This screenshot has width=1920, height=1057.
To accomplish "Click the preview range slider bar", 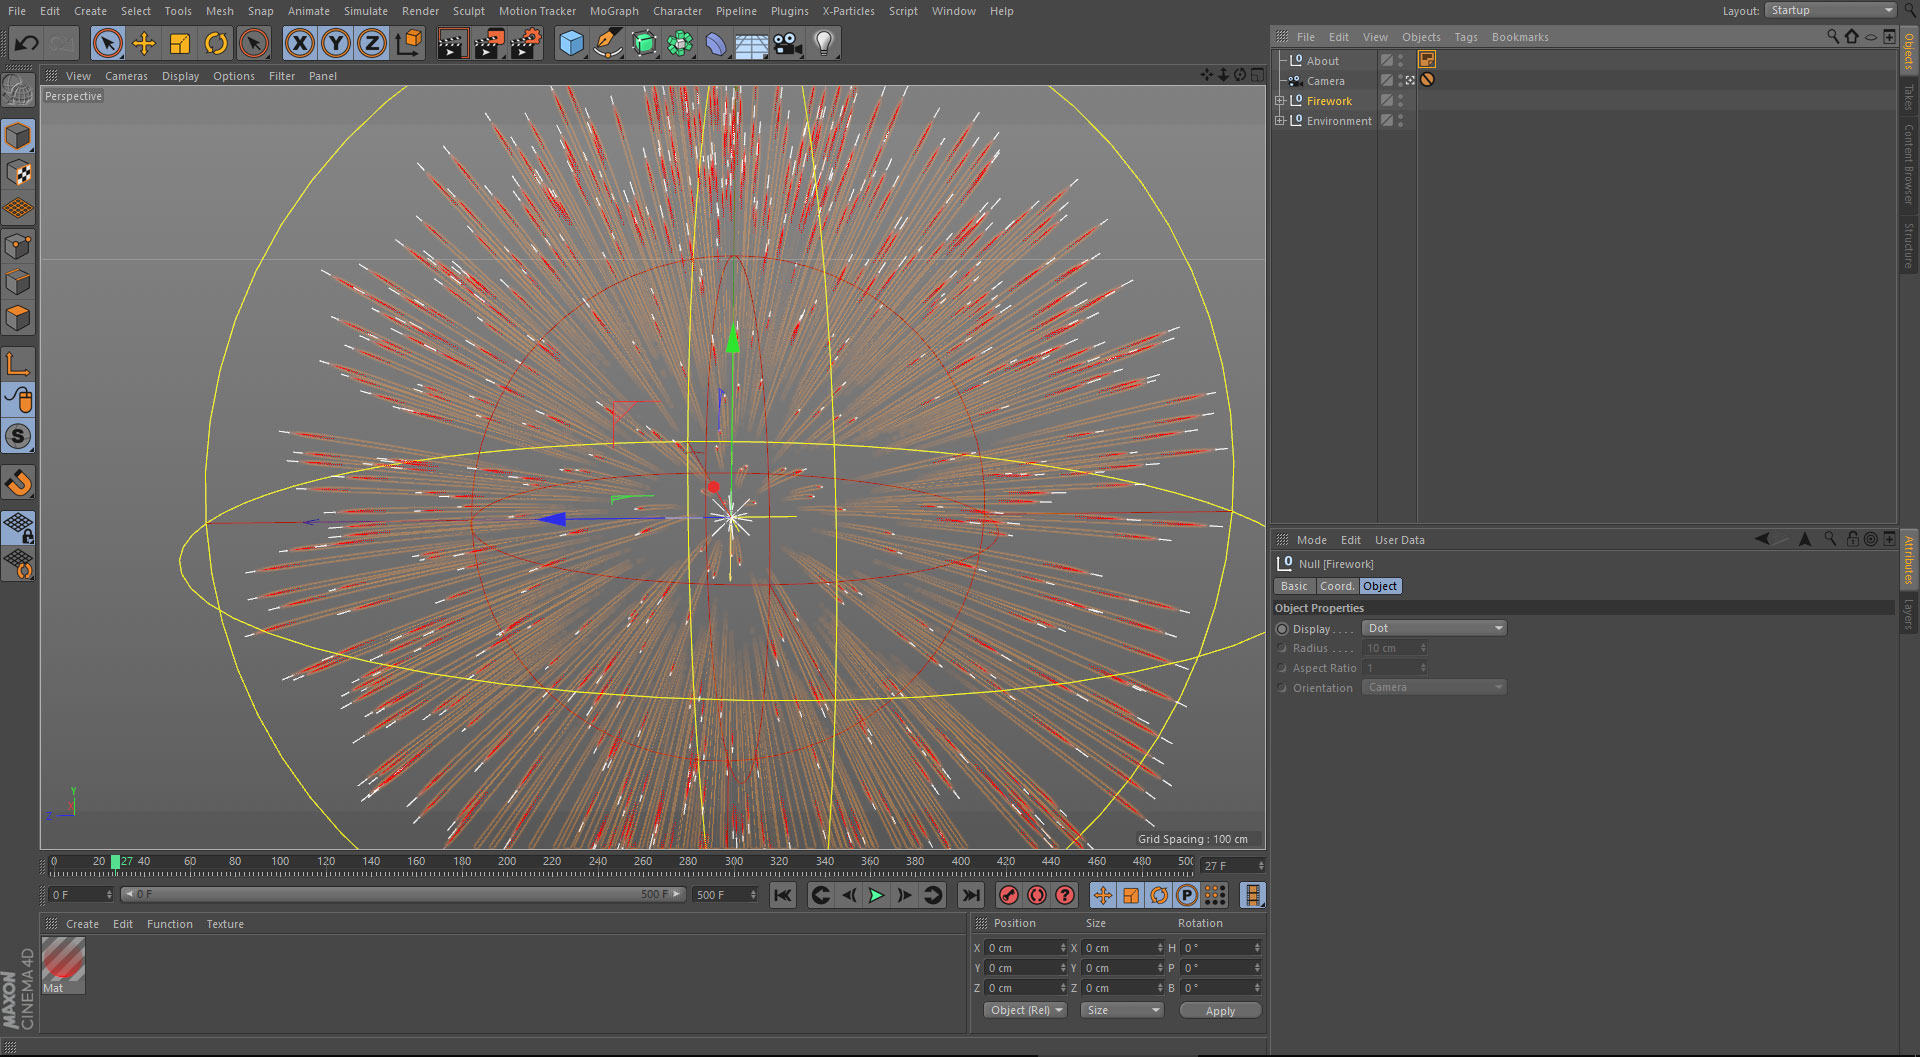I will click(403, 894).
